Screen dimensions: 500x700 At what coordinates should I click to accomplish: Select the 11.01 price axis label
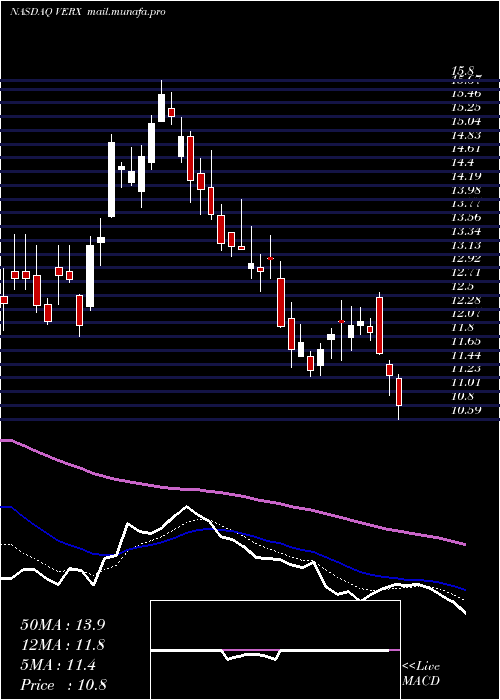466,383
